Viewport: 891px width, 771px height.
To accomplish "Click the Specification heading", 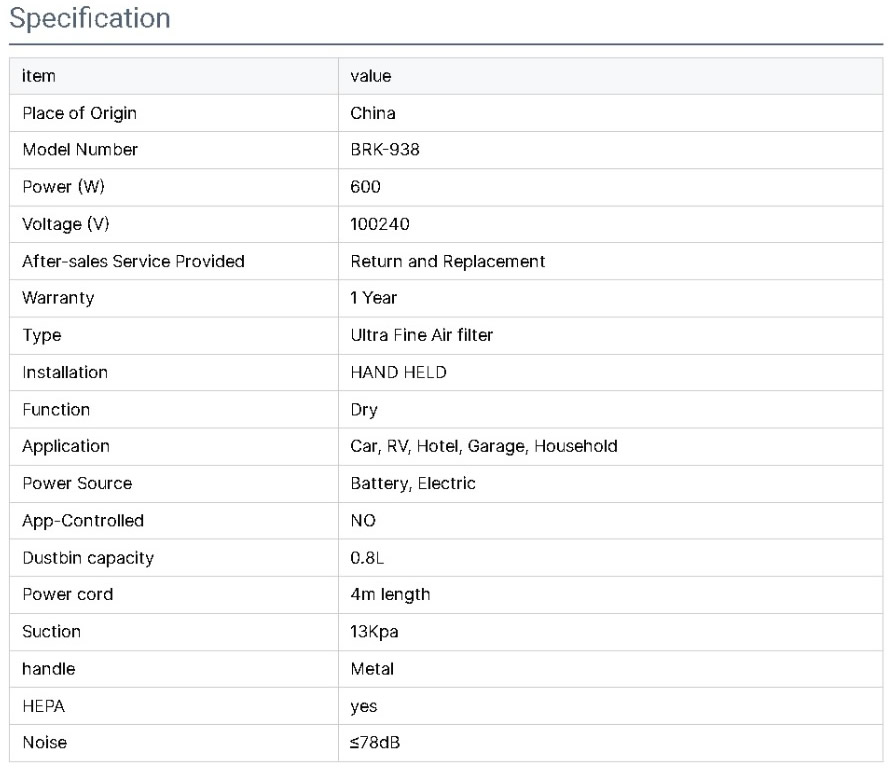I will (90, 18).
